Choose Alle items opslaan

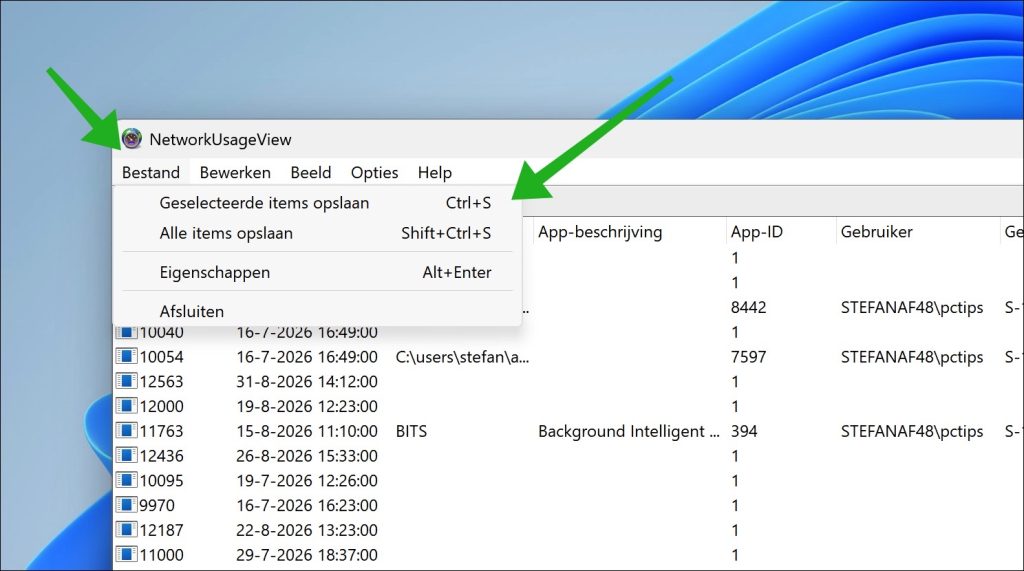point(317,233)
